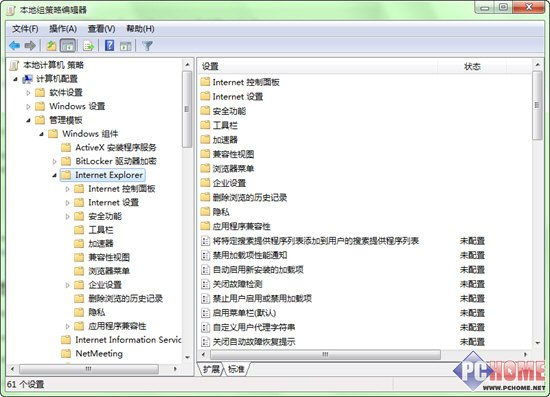The height and width of the screenshot is (397, 550).
Task: Open 企业设置 folder in right list
Action: coord(229,183)
